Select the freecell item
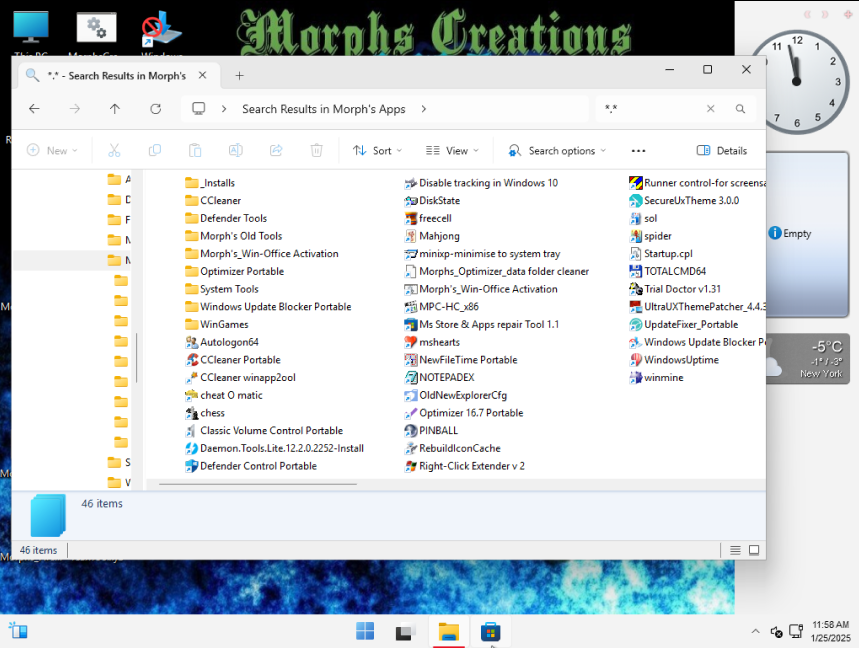 point(428,218)
